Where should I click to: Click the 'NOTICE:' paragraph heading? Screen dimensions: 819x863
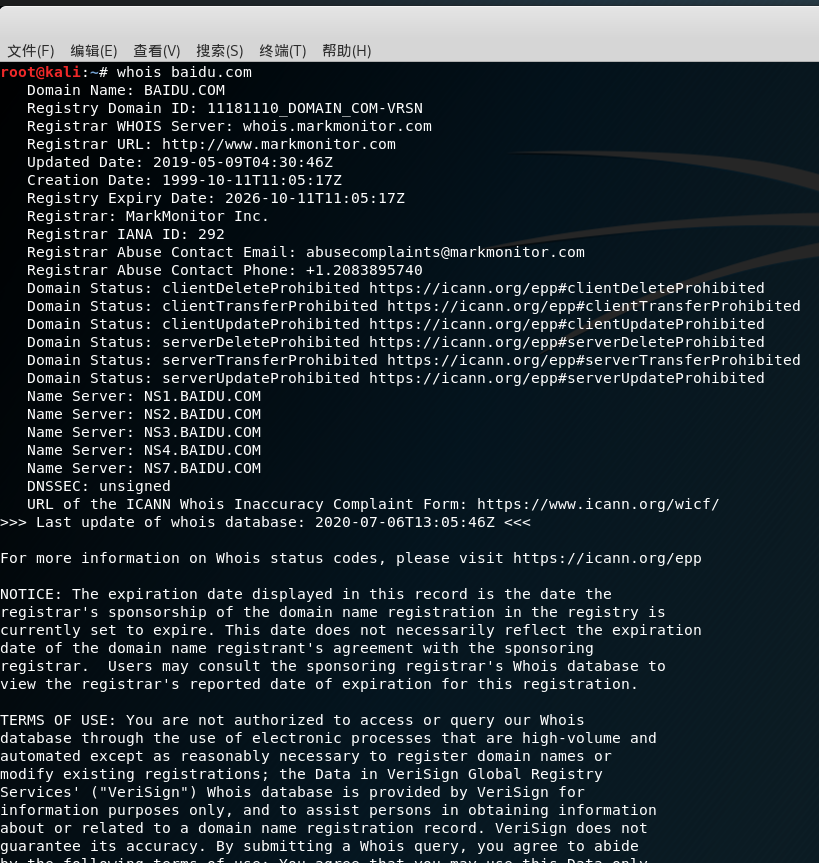31,594
